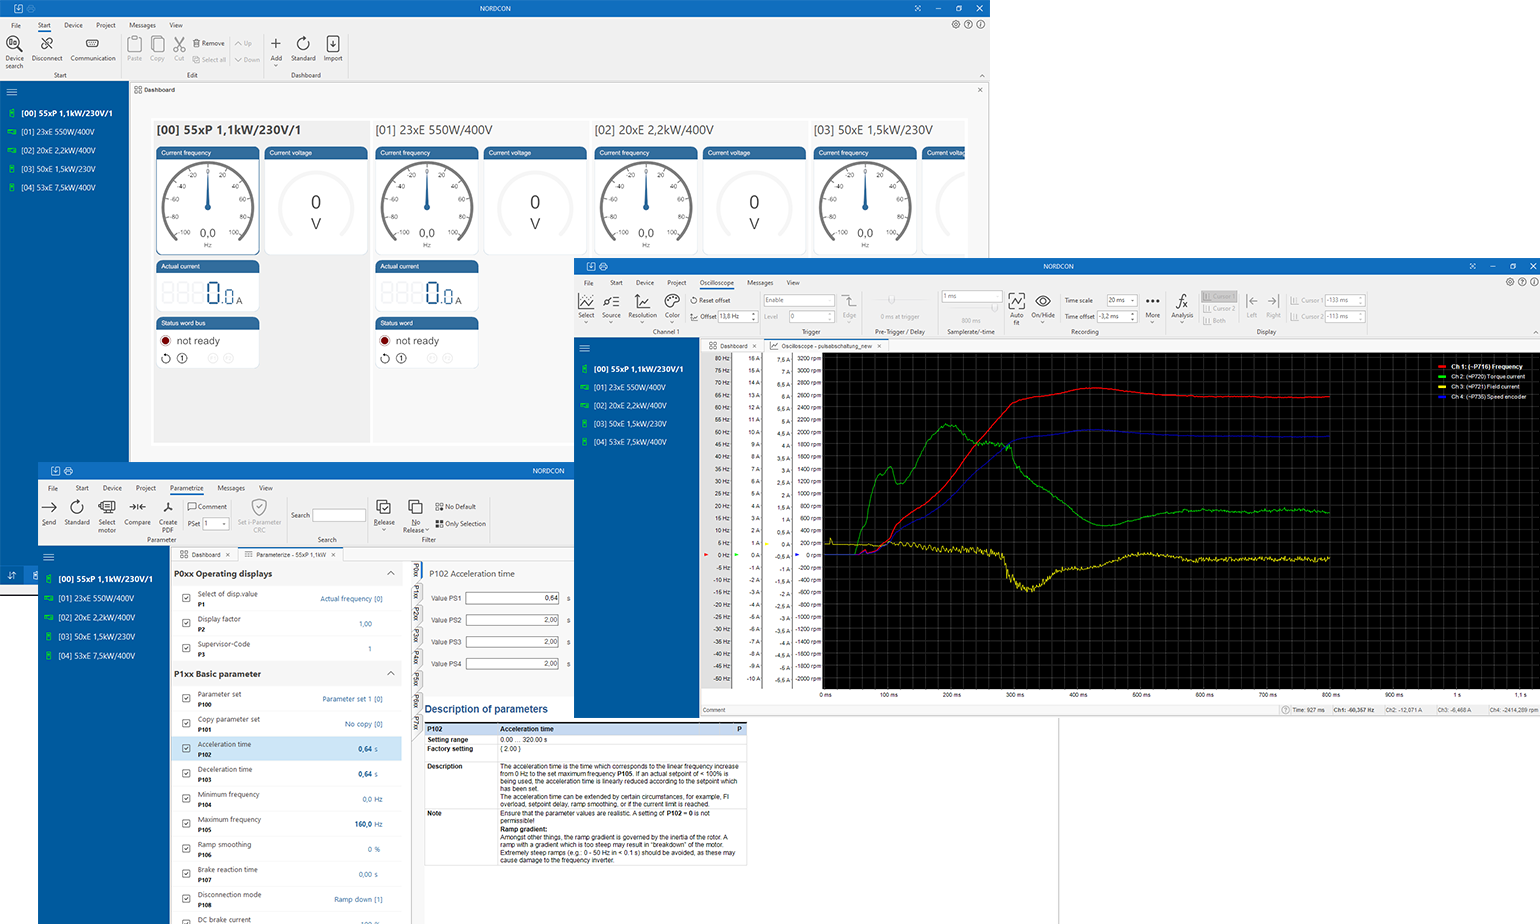Toggle checkbox for Maximum frequency P105
This screenshot has width=1540, height=924.
coord(186,823)
